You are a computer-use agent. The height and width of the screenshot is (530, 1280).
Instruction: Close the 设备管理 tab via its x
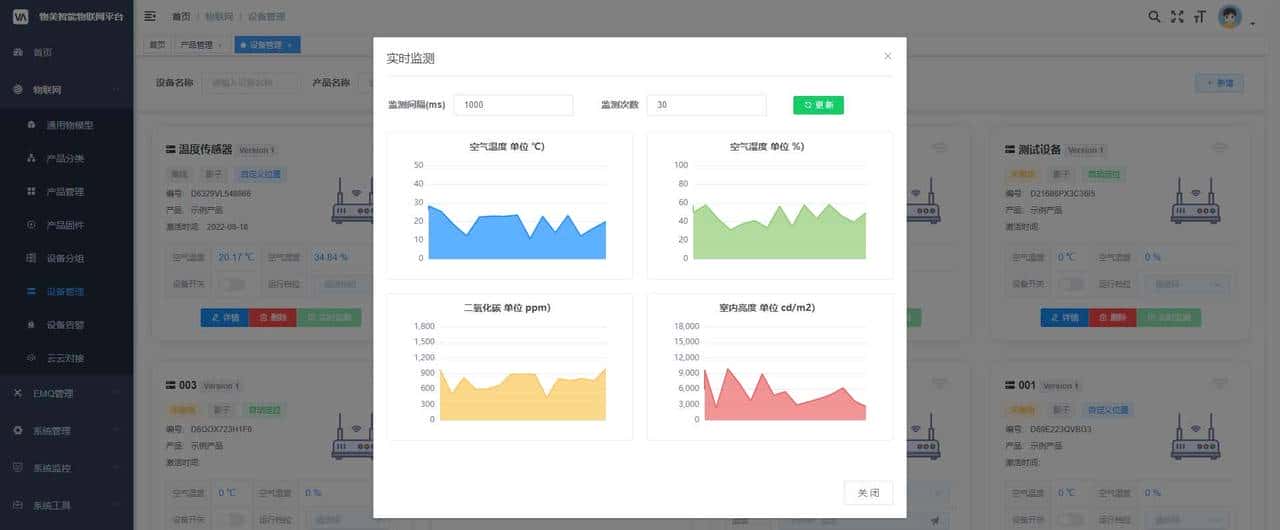(290, 45)
